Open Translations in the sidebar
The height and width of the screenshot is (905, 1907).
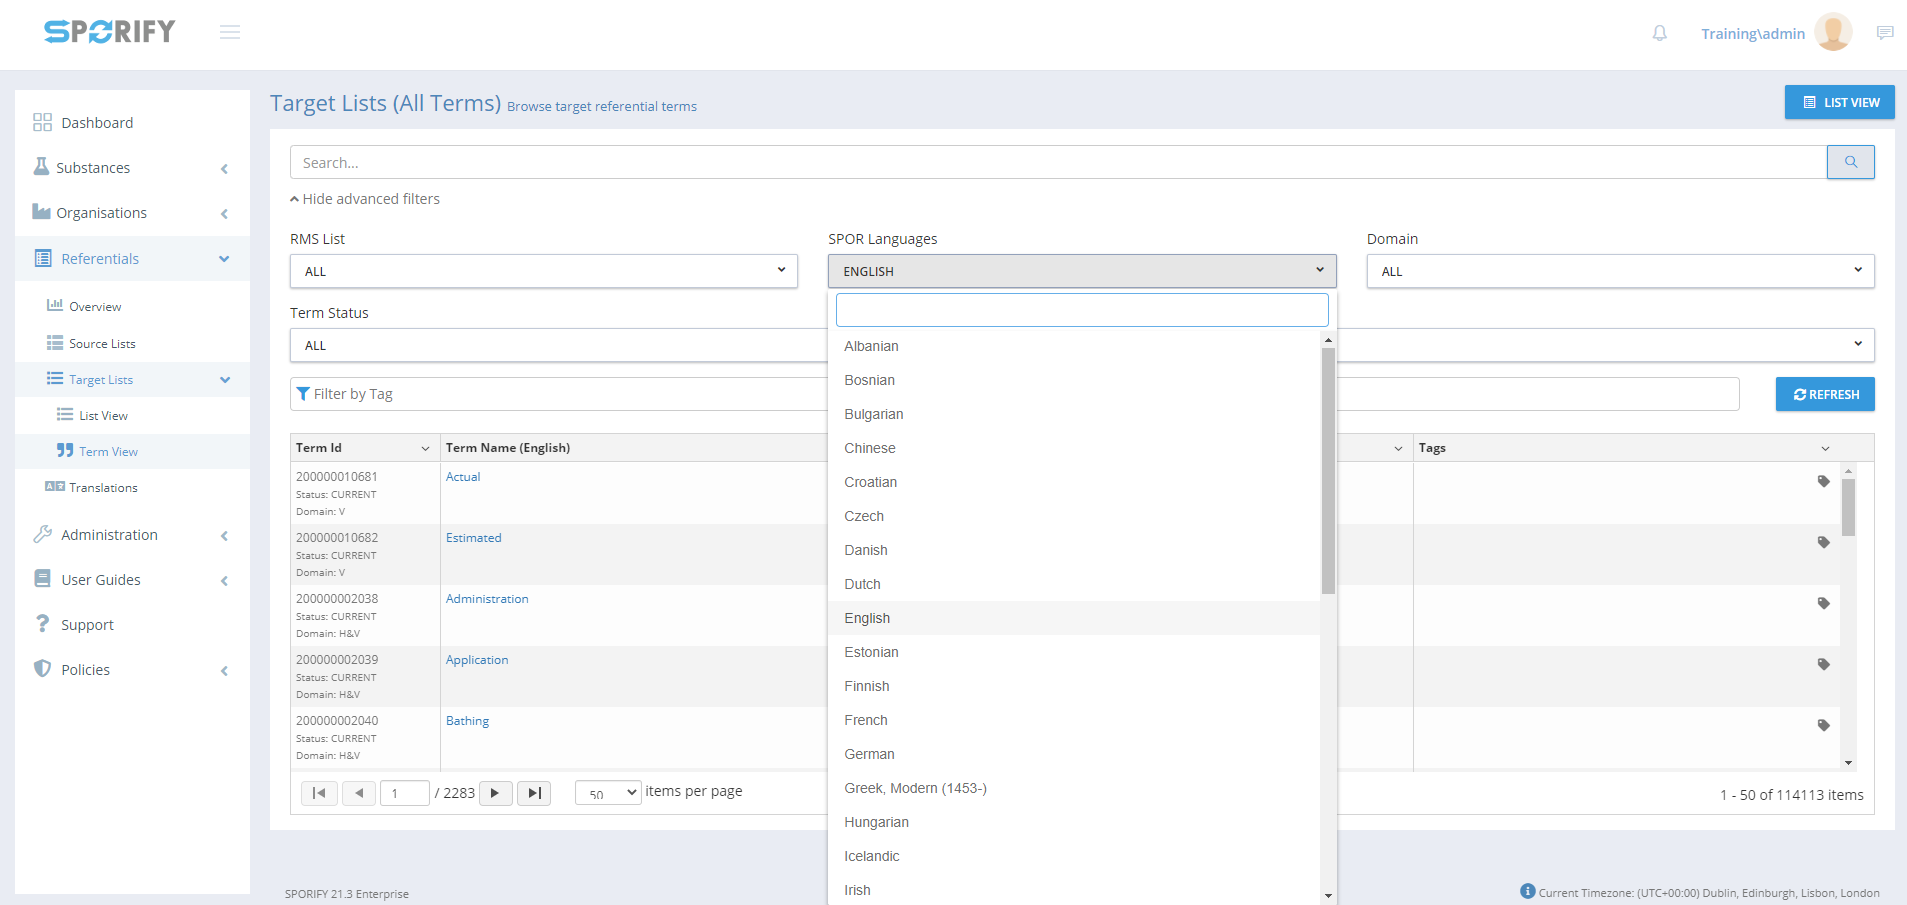103,488
